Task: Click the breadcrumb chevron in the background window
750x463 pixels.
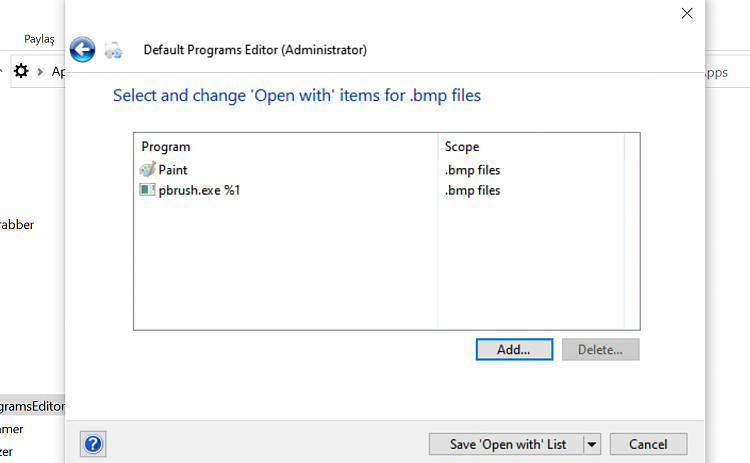Action: 40,72
